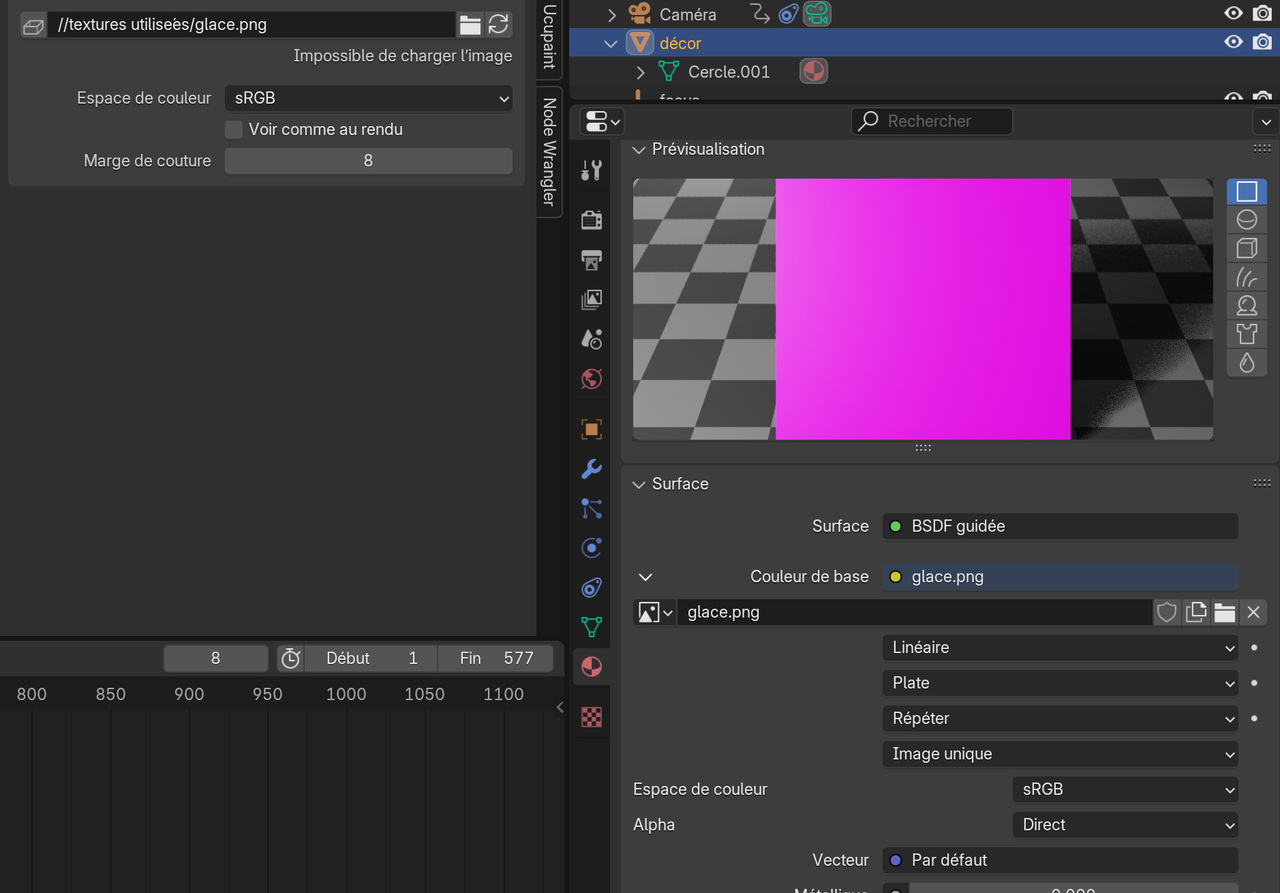Collapse the décor collection
The height and width of the screenshot is (893, 1280).
point(611,43)
